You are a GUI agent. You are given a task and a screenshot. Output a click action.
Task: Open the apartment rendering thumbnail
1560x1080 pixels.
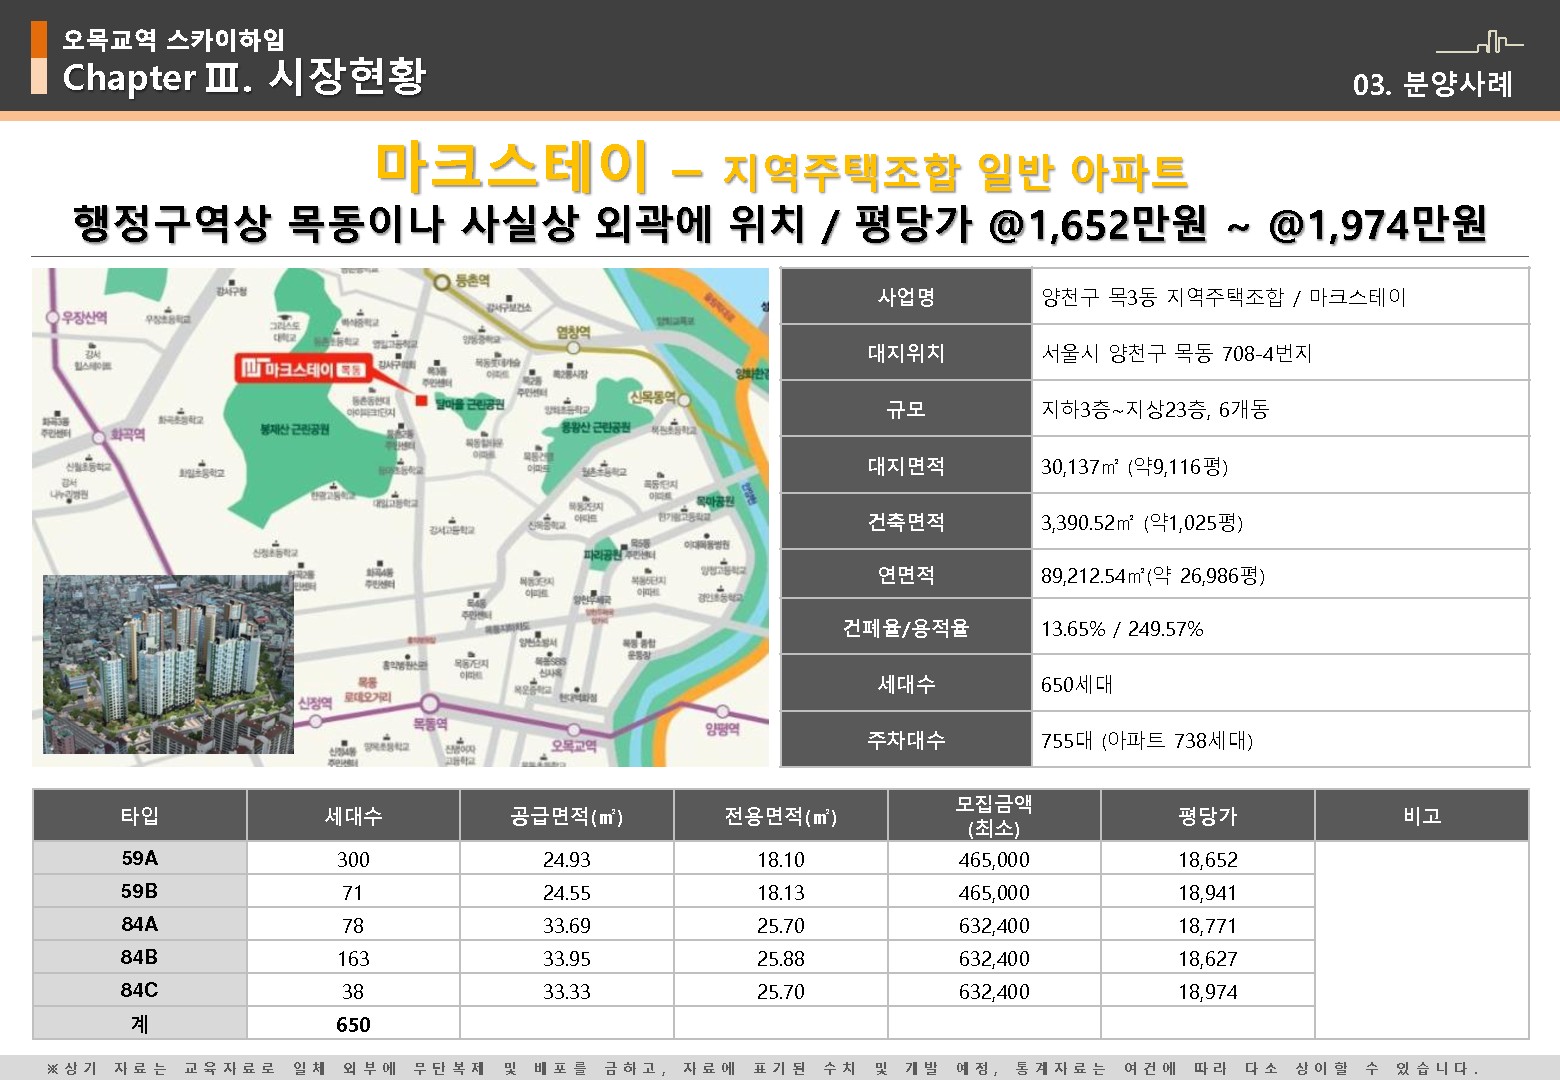point(168,665)
